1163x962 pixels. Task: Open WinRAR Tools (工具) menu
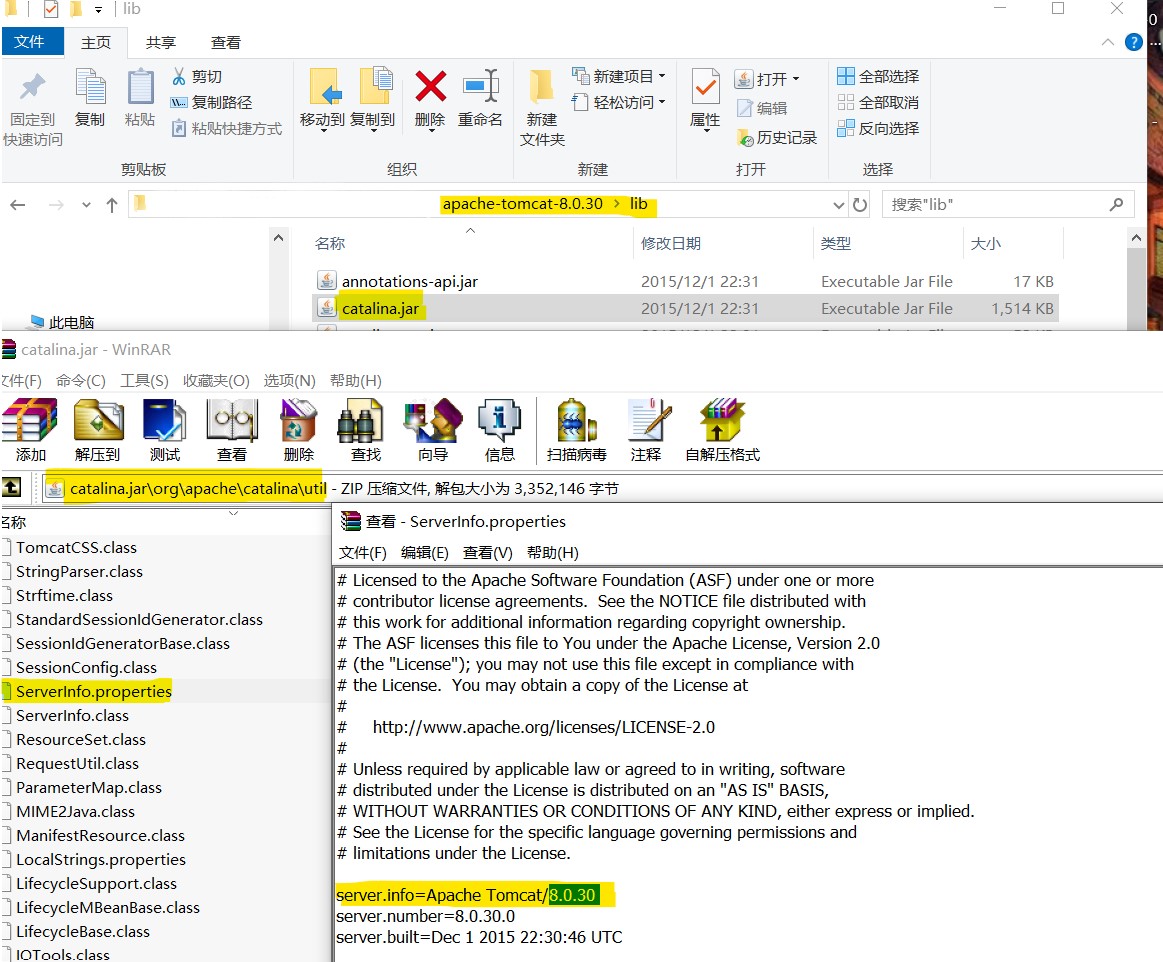(145, 380)
